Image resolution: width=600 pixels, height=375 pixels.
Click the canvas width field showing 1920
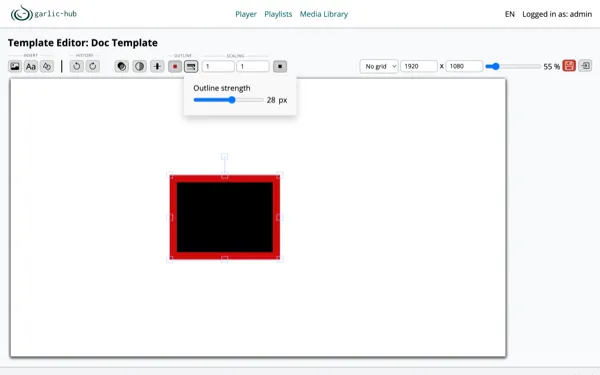pyautogui.click(x=419, y=66)
